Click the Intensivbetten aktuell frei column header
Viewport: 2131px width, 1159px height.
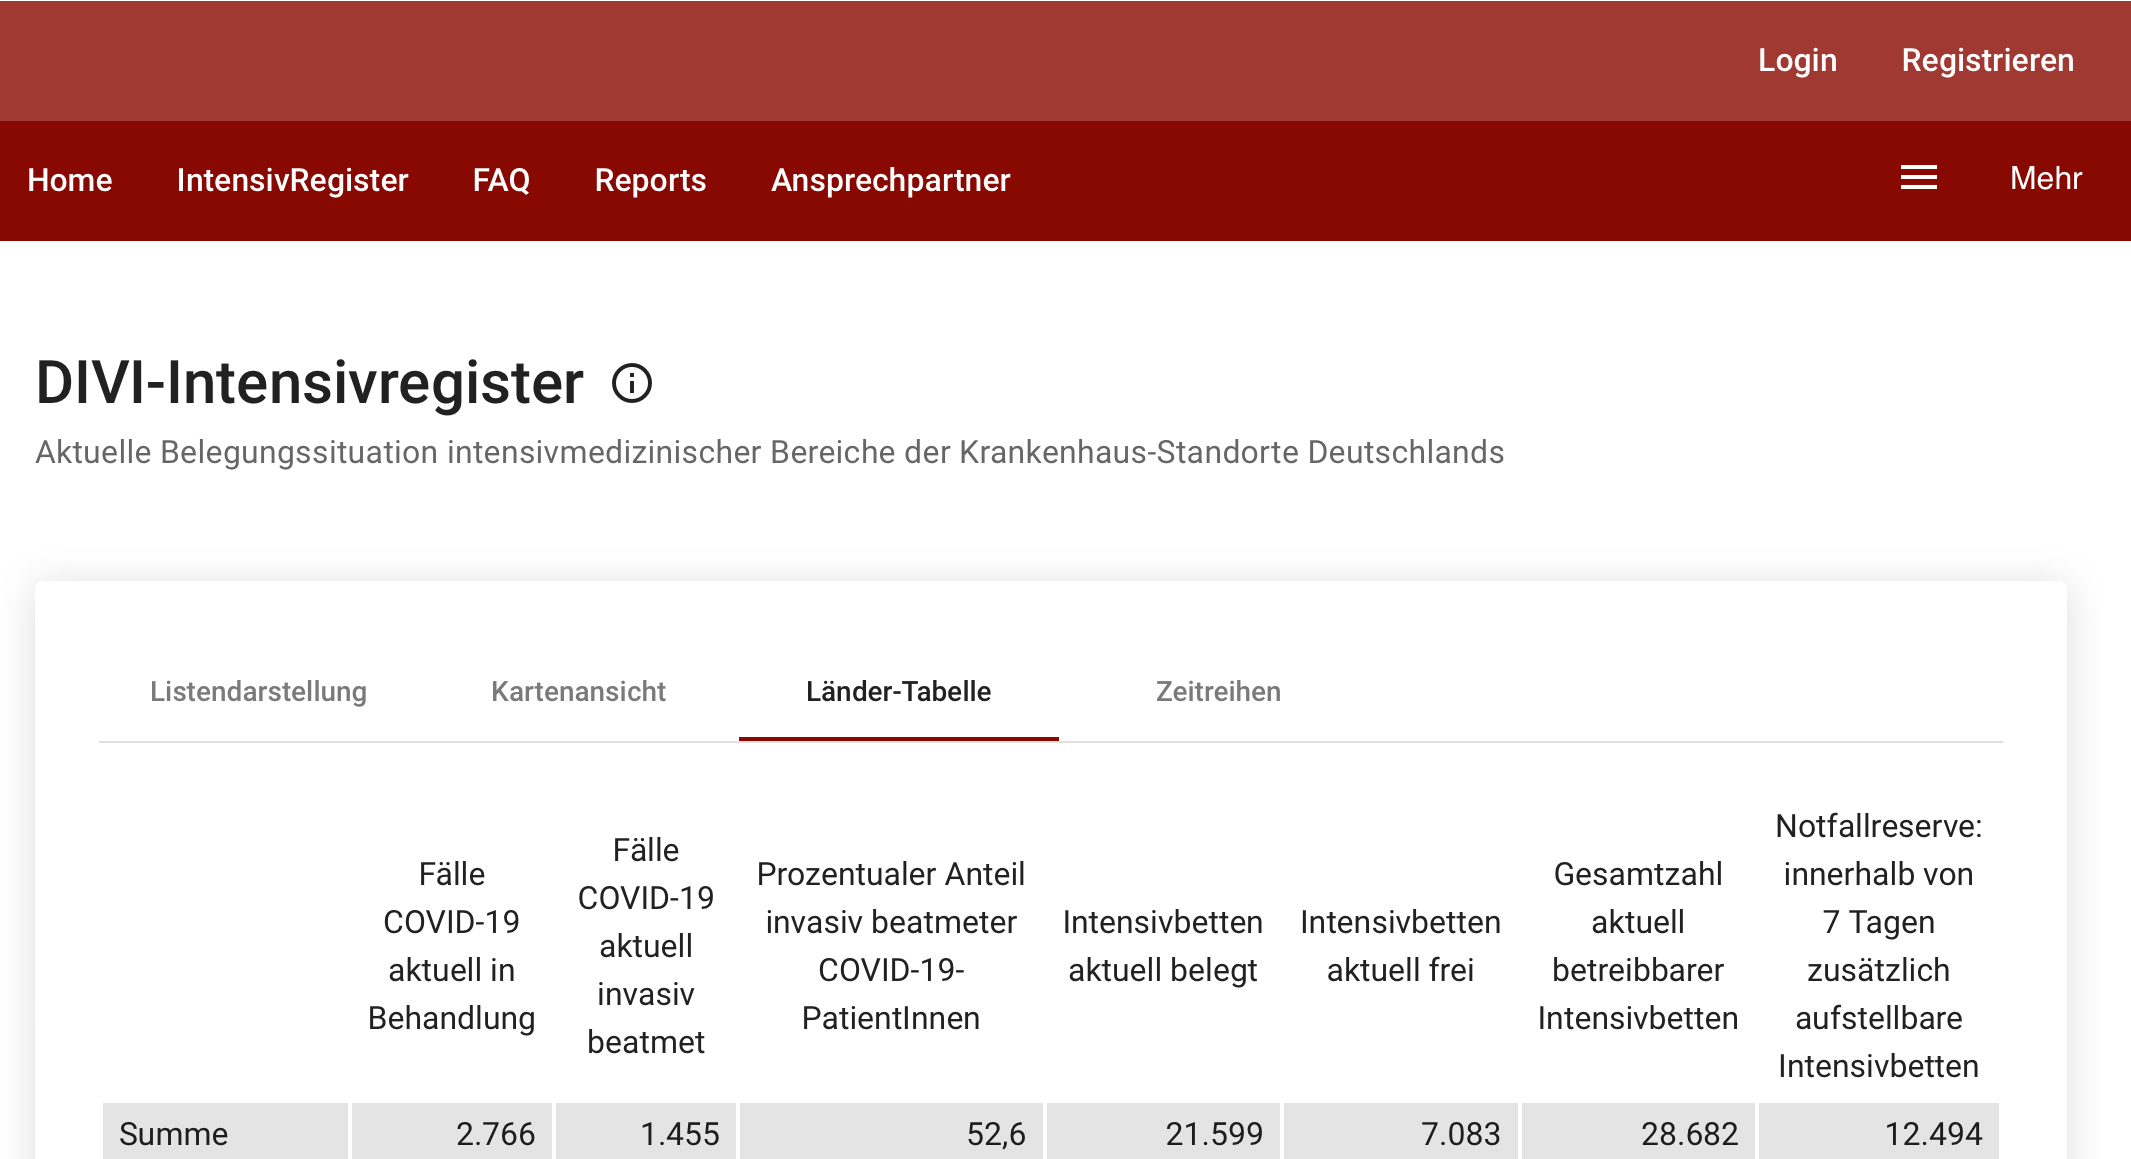point(1400,946)
